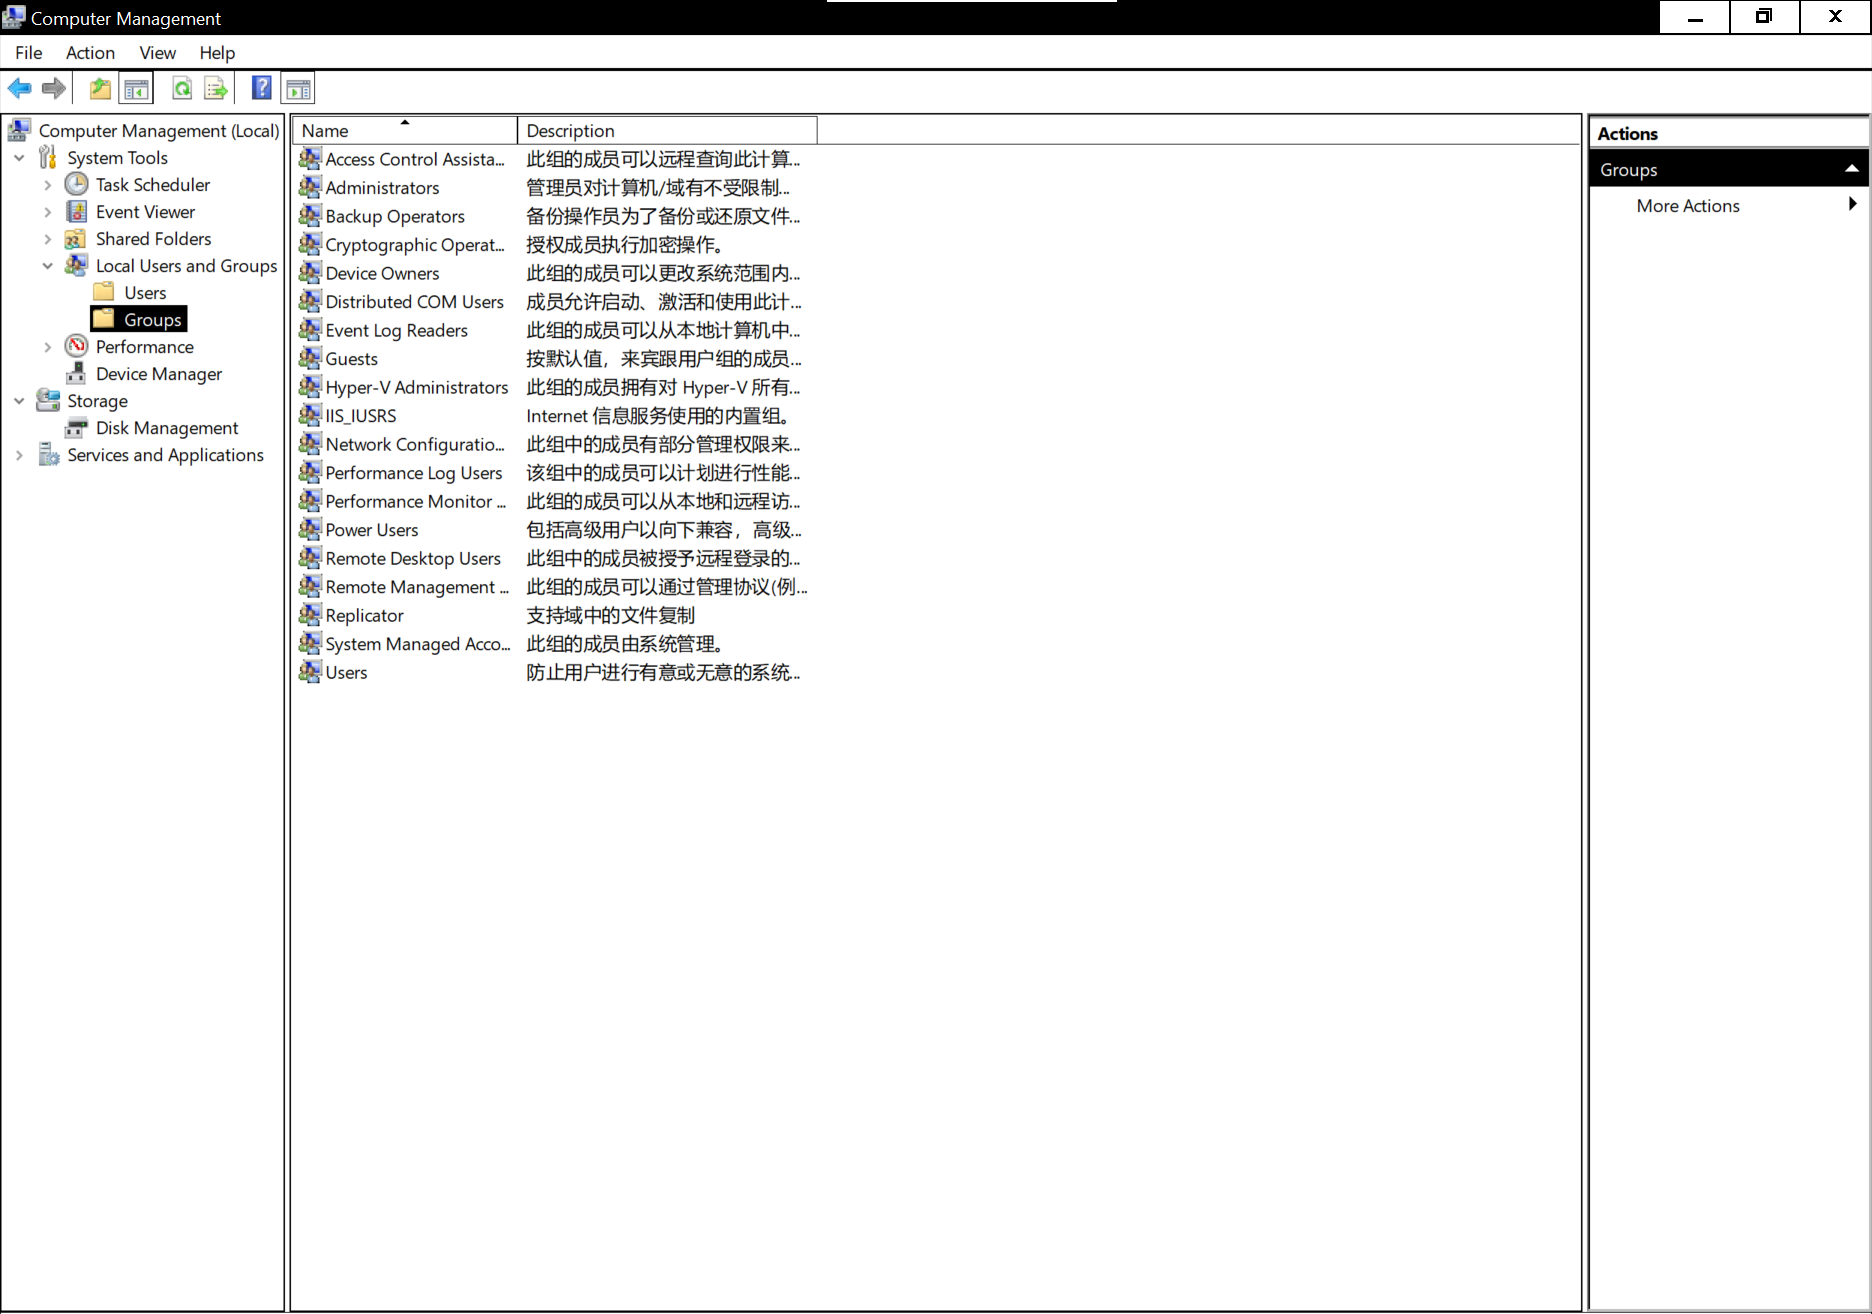Image resolution: width=1872 pixels, height=1314 pixels.
Task: Click the Export List toolbar icon
Action: point(216,89)
